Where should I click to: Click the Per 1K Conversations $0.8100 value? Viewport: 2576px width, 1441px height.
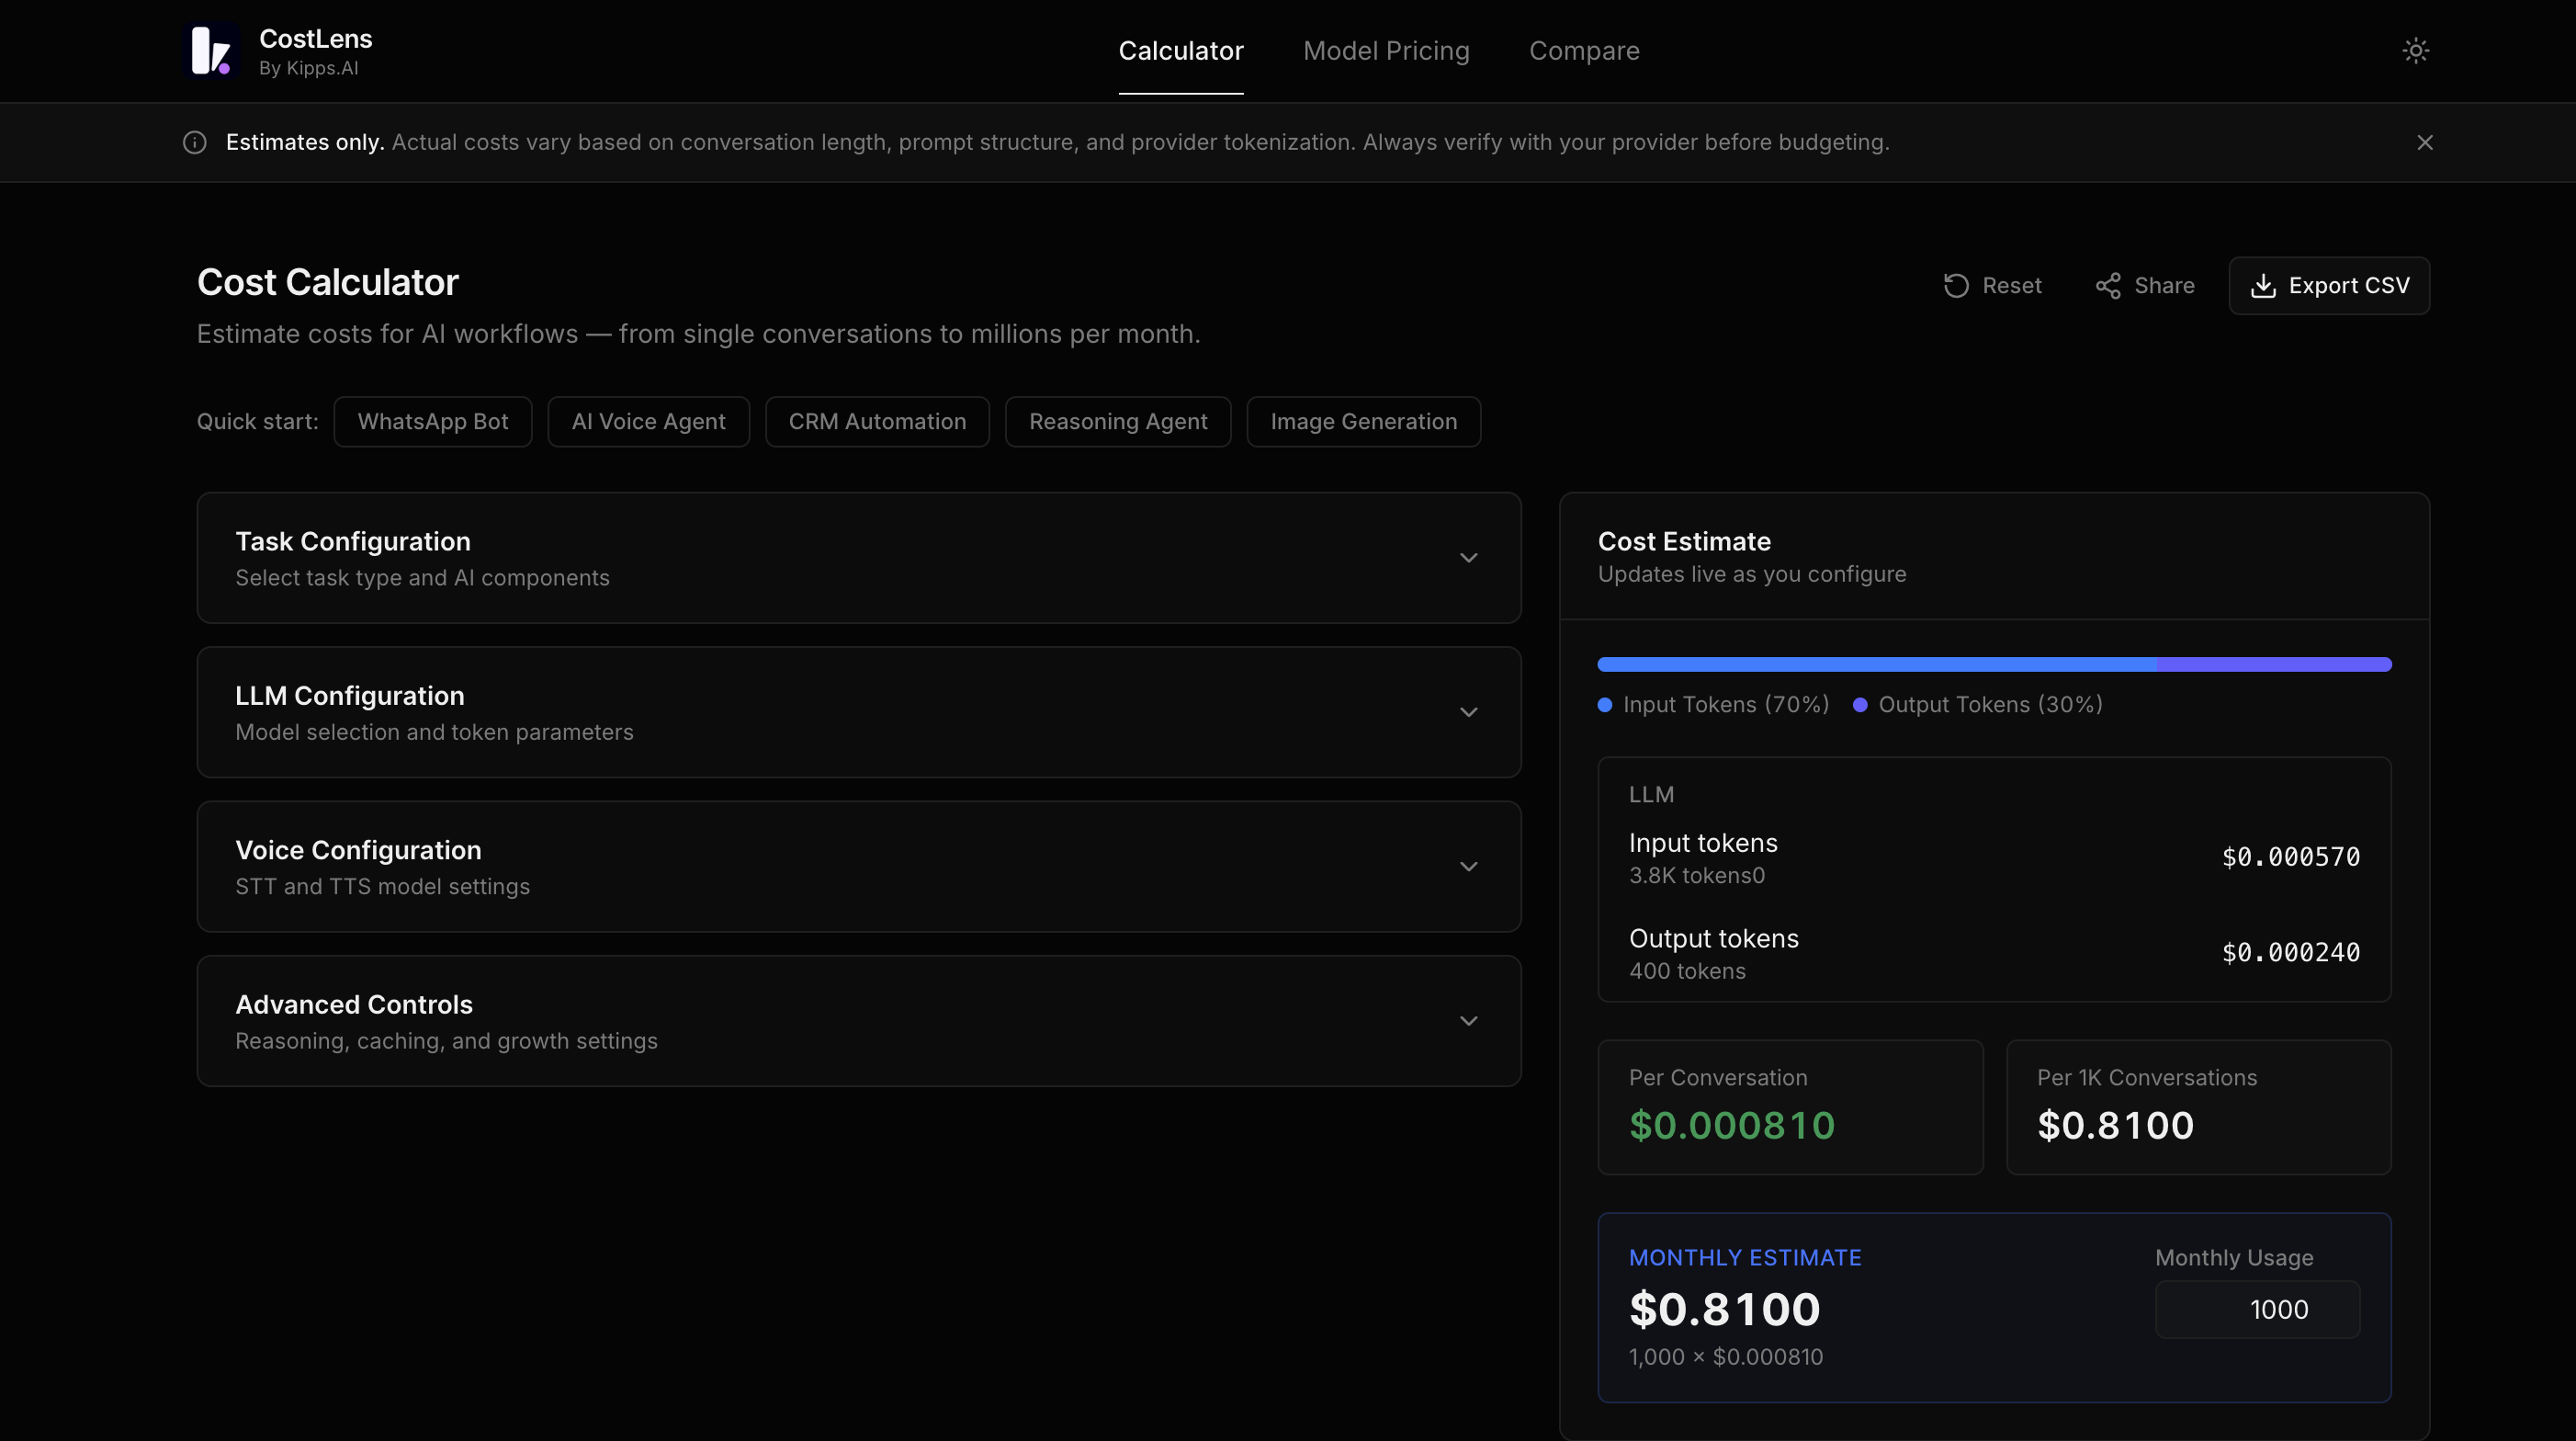(2115, 1126)
